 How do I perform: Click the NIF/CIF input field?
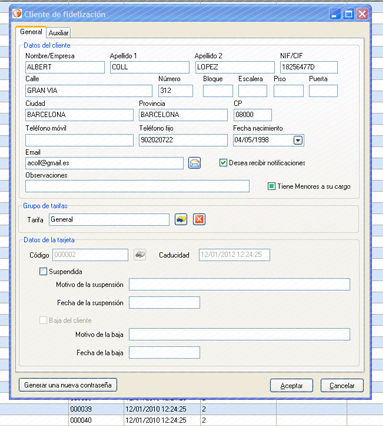(x=309, y=67)
